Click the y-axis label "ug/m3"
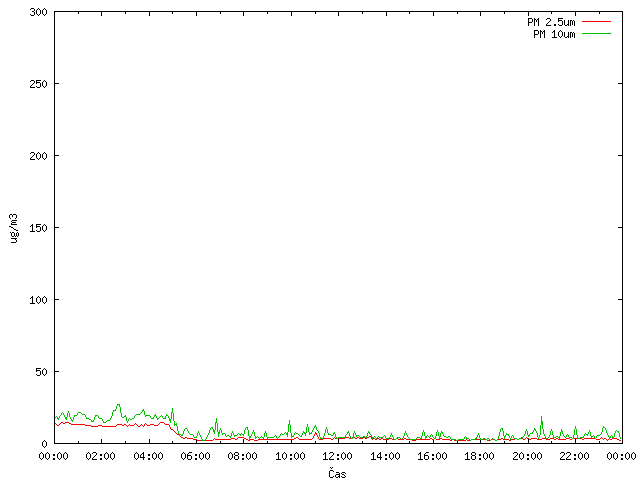 click(x=14, y=228)
